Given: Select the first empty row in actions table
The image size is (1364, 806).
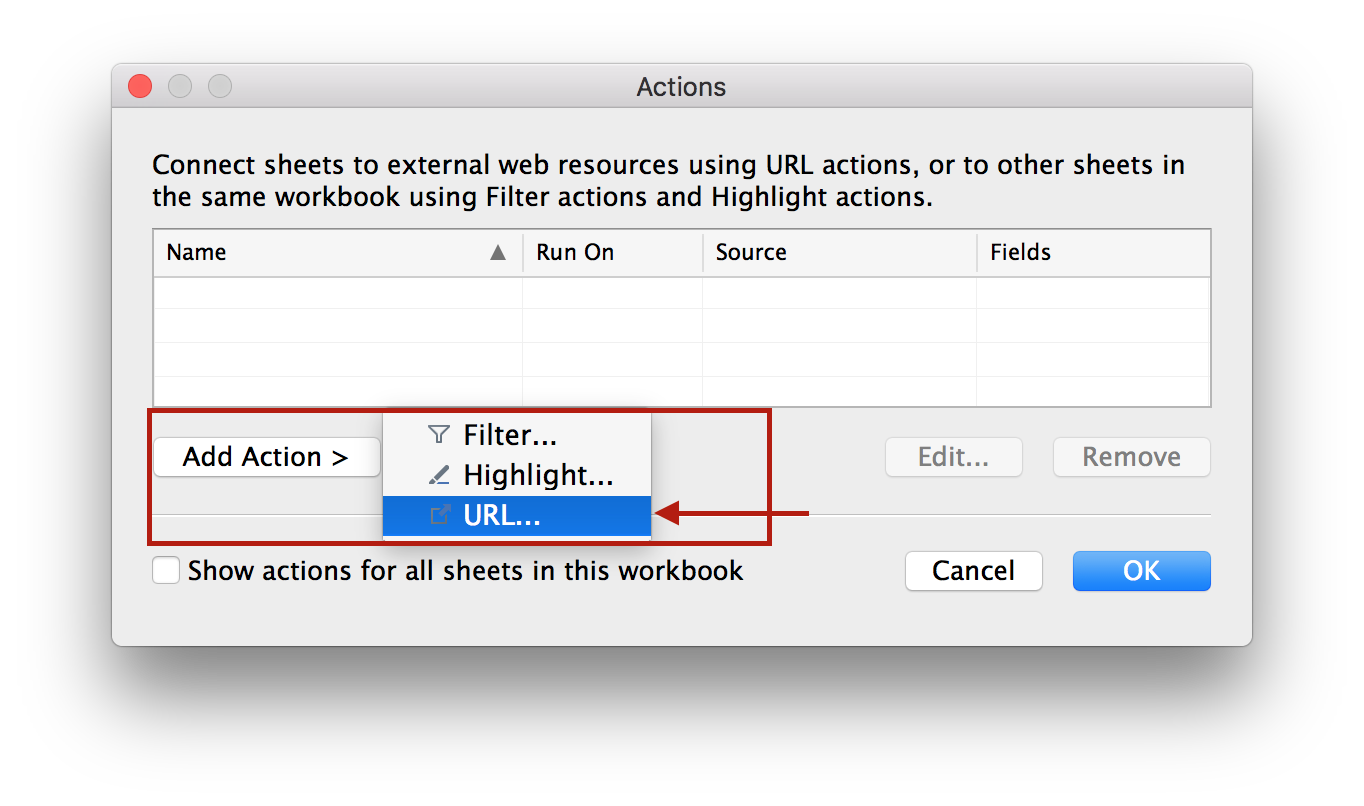Looking at the screenshot, I should coord(680,292).
